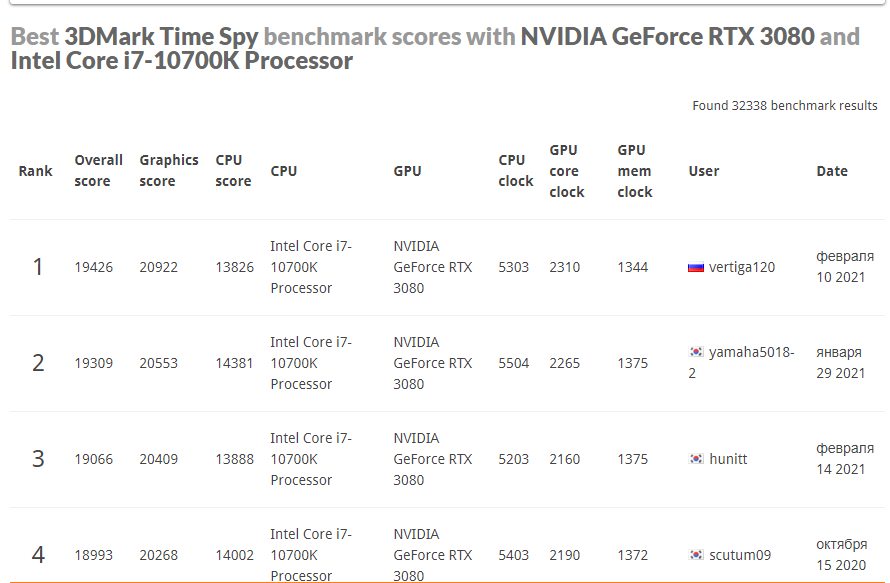This screenshot has height=583, width=890.
Task: Click the Korean flag beside hunitt
Action: coord(696,459)
